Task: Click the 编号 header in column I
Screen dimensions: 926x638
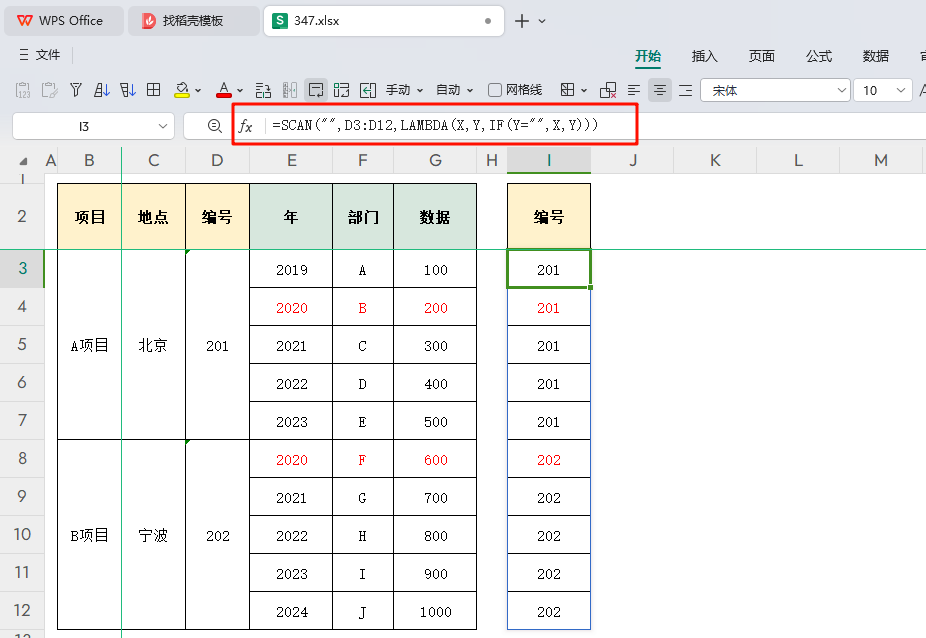Action: pos(549,217)
